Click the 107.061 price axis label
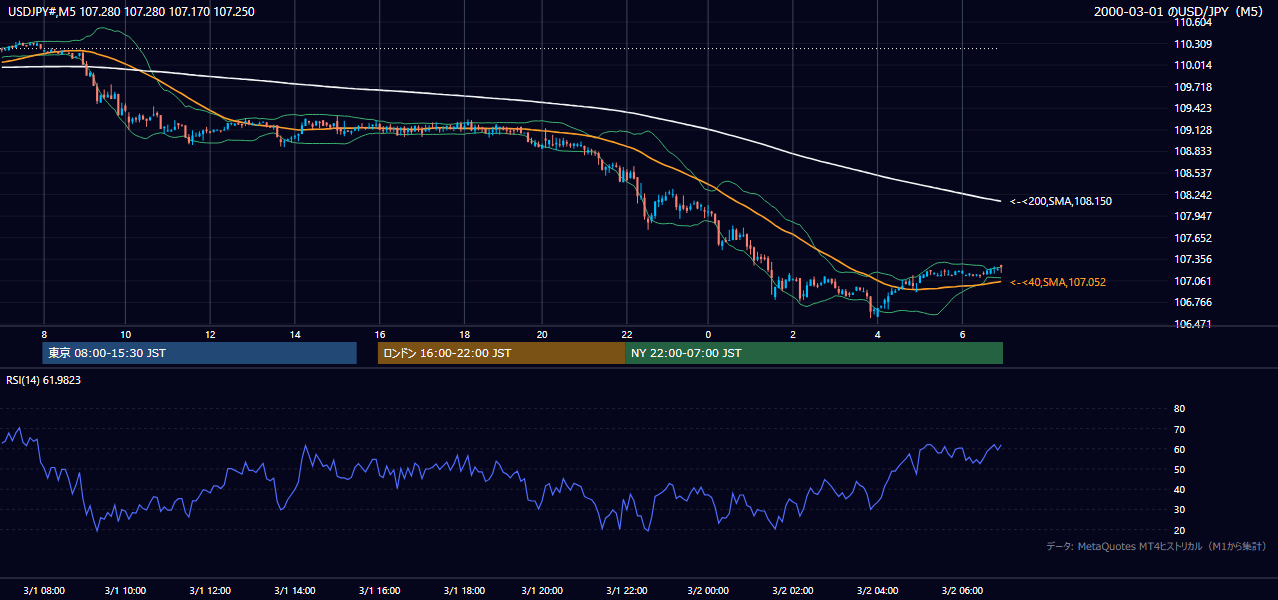 (1194, 281)
